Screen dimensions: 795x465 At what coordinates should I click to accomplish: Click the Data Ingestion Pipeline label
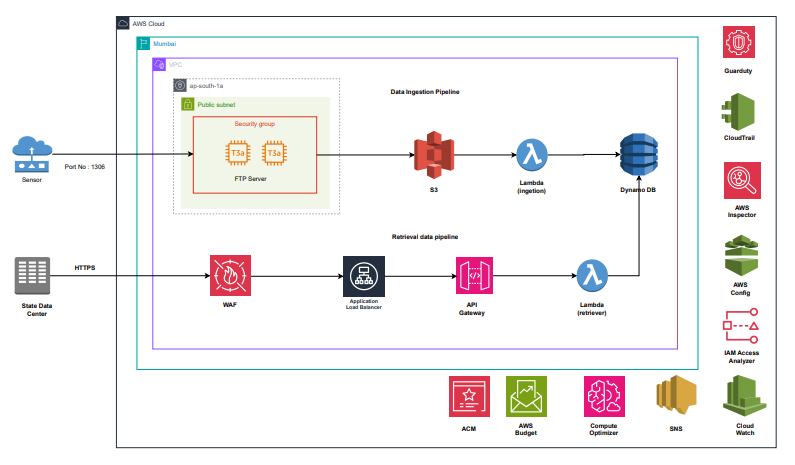(425, 92)
